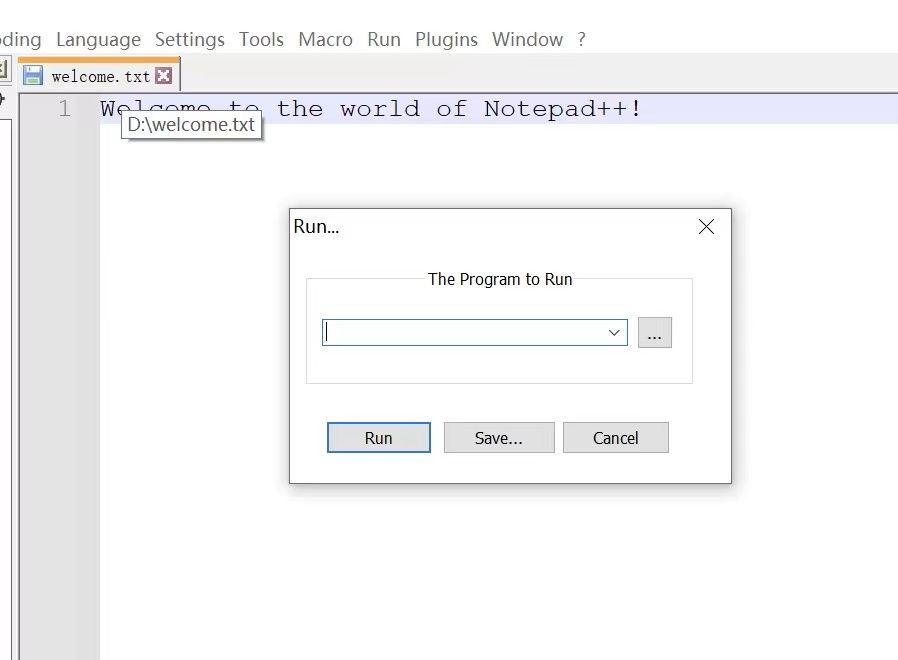
Task: Open the Window menu
Action: point(527,40)
